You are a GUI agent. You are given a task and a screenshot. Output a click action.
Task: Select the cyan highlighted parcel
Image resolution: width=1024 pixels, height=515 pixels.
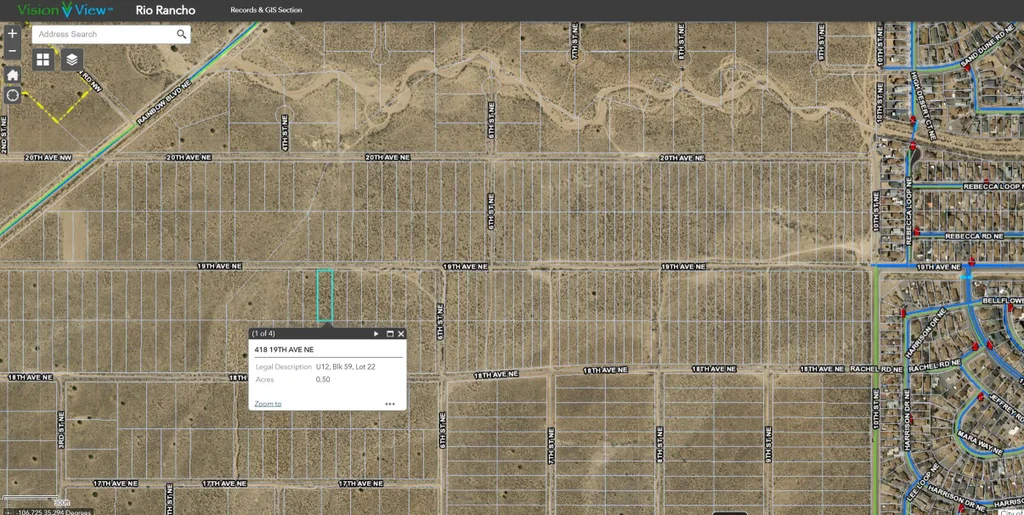click(x=325, y=295)
